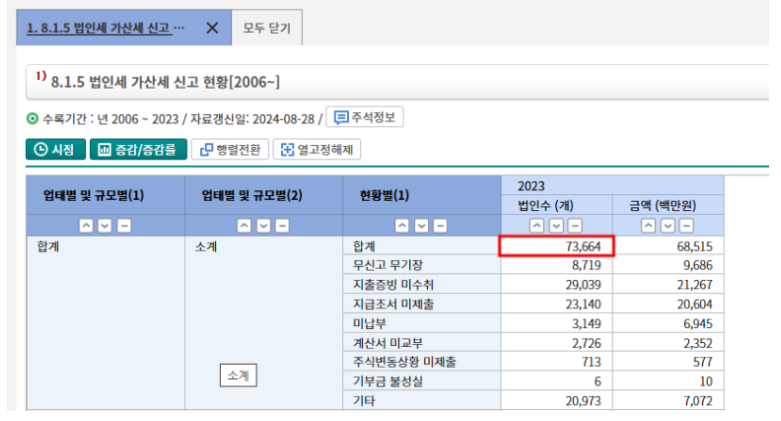Open 주석정보 annotation info
The width and height of the screenshot is (781, 421).
(x=365, y=118)
